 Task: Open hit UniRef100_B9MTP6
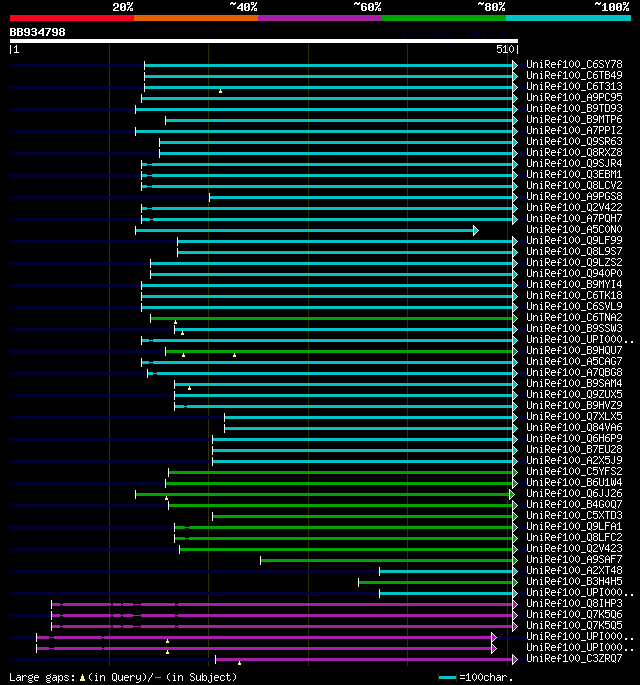[x=574, y=119]
